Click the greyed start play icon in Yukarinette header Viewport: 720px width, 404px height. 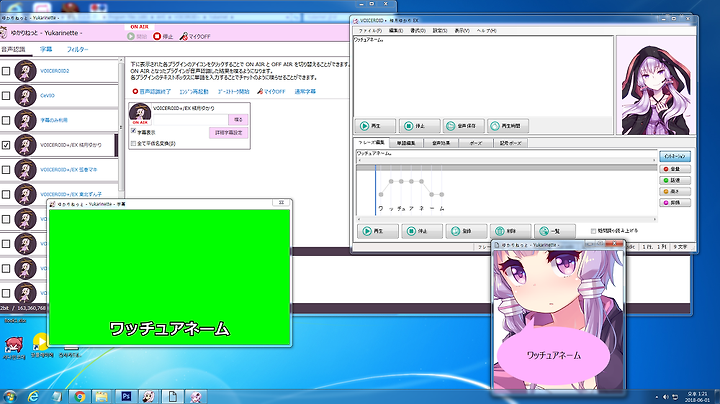click(131, 36)
